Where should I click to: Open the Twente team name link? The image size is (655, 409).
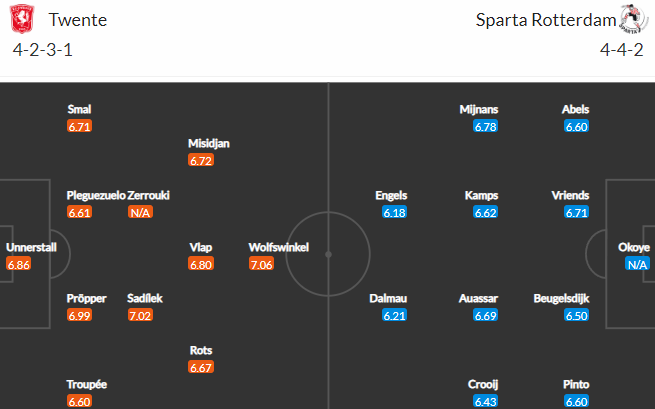78,20
